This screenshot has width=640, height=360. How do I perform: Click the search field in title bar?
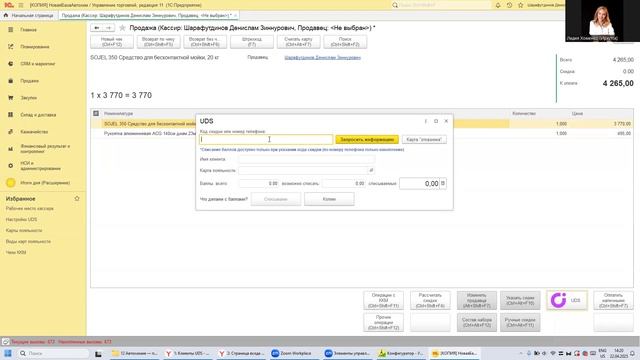click(x=441, y=5)
